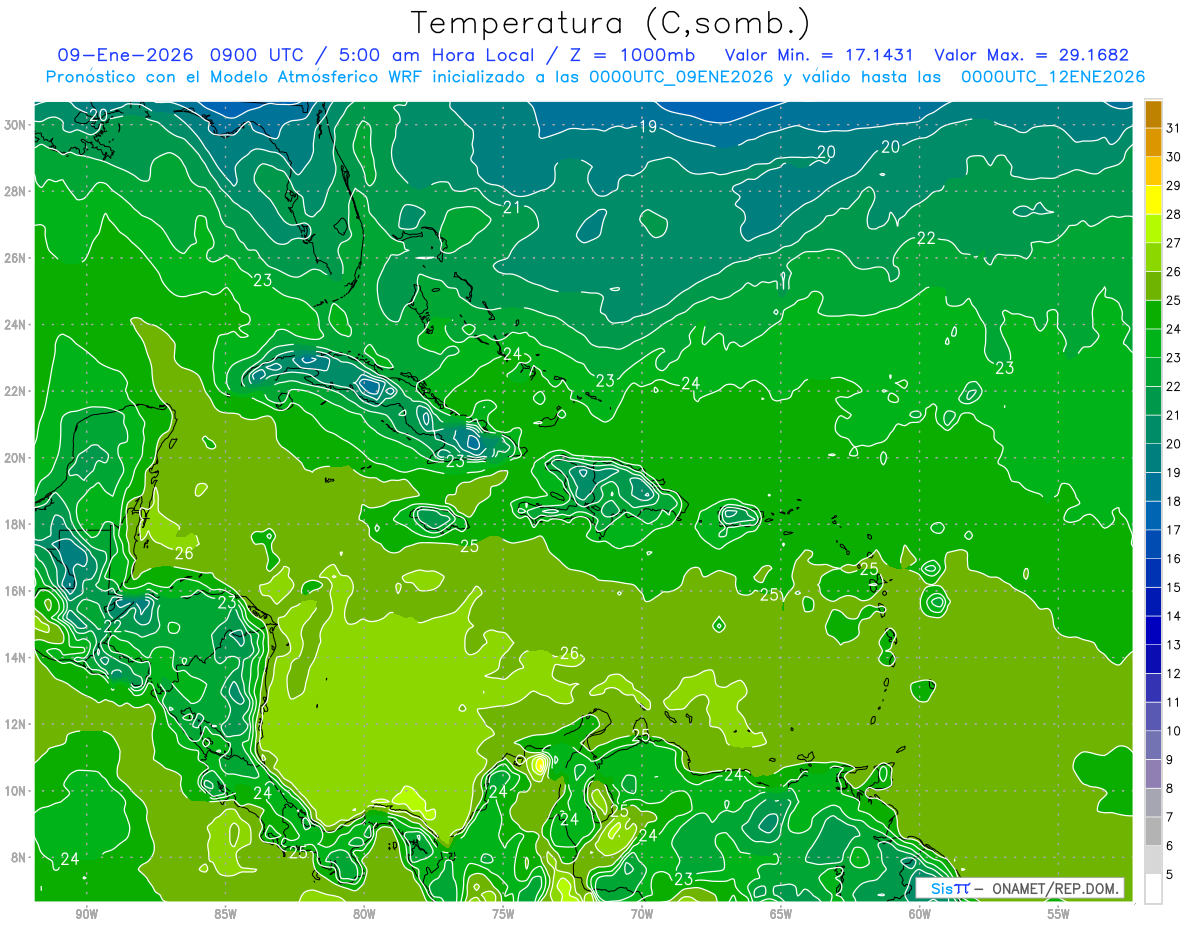Click the purple swatch between 9 and 10
Screen dimensions: 1200x927
coord(1153,745)
